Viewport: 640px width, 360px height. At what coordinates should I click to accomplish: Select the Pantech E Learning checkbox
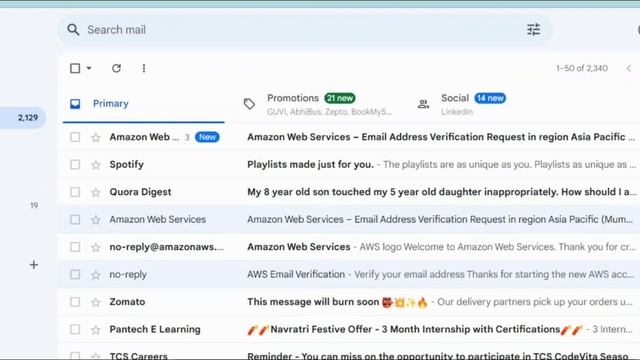click(x=75, y=329)
